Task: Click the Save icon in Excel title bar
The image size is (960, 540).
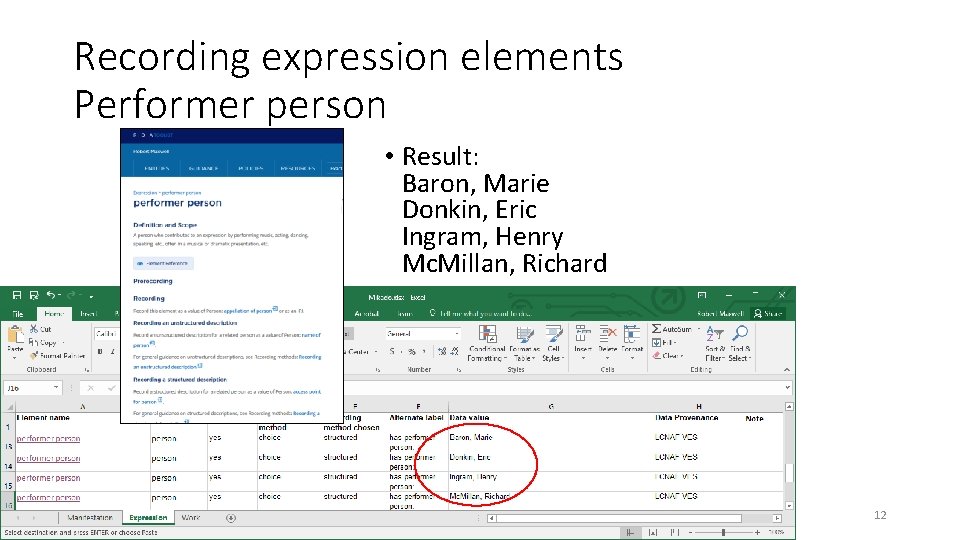Action: (x=17, y=295)
